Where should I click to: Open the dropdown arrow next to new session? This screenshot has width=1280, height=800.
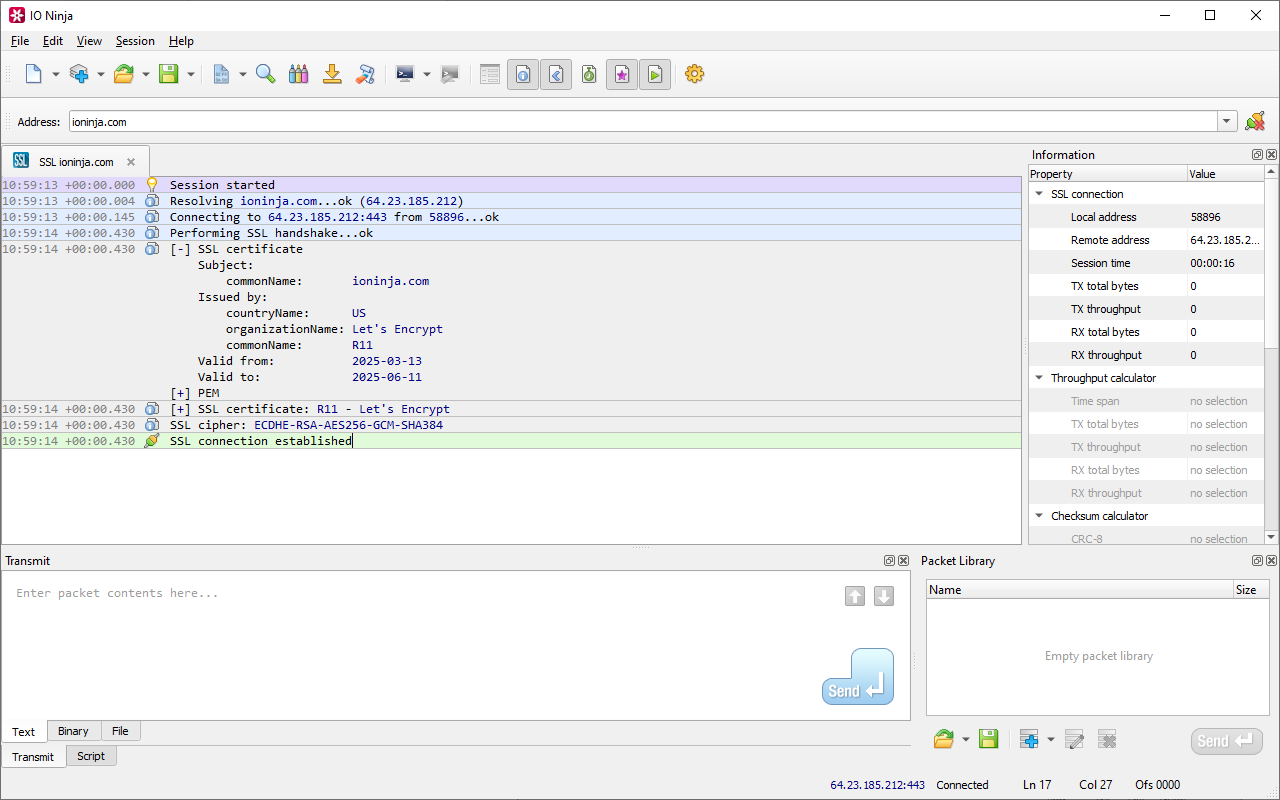(x=56, y=74)
